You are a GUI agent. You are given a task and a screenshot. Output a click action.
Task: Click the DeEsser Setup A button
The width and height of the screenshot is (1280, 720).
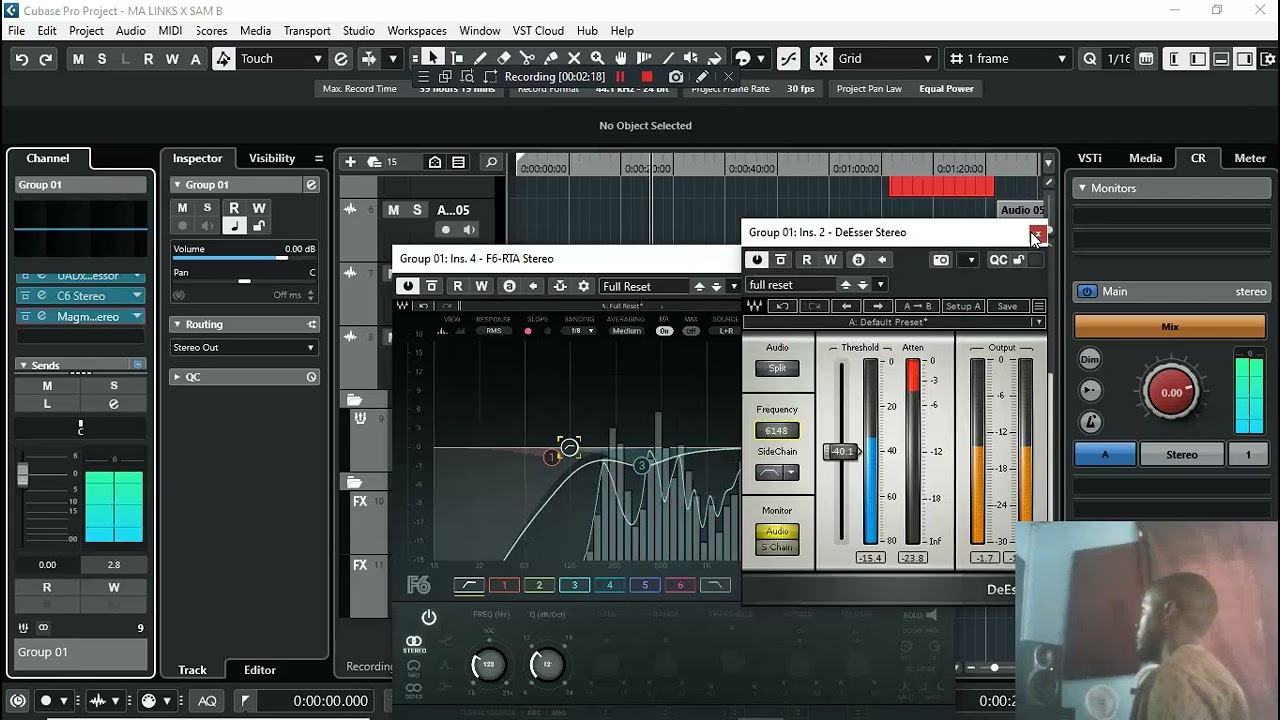click(963, 306)
